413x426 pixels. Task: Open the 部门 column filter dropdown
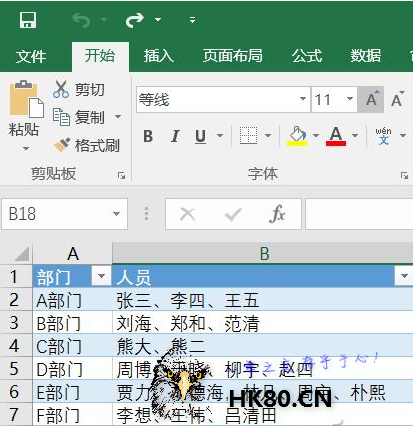[101, 276]
